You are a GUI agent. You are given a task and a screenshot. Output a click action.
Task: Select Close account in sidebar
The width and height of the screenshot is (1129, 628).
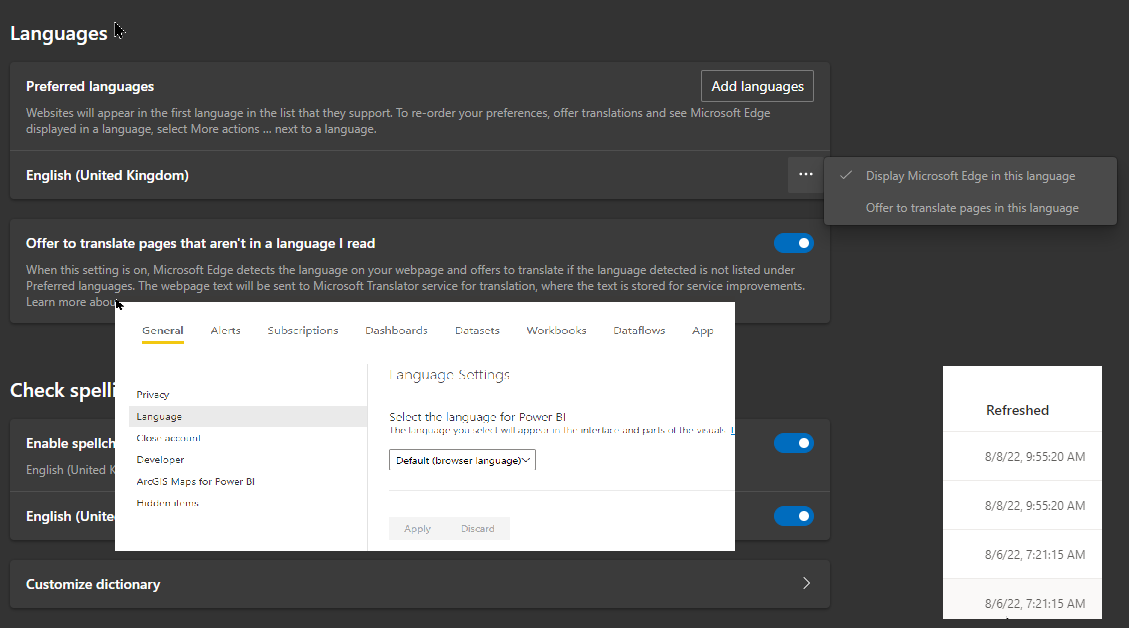168,438
